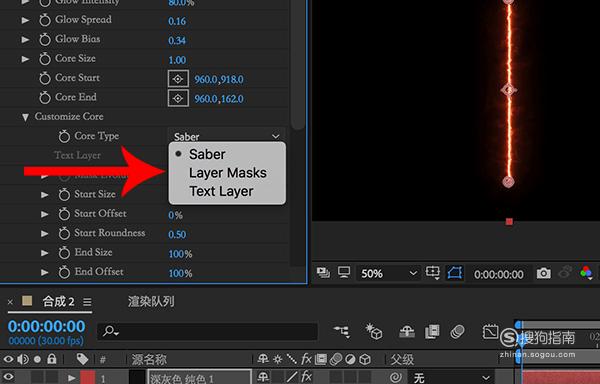600x384 pixels.
Task: Click the Core Start point picker crosshair
Action: click(178, 79)
